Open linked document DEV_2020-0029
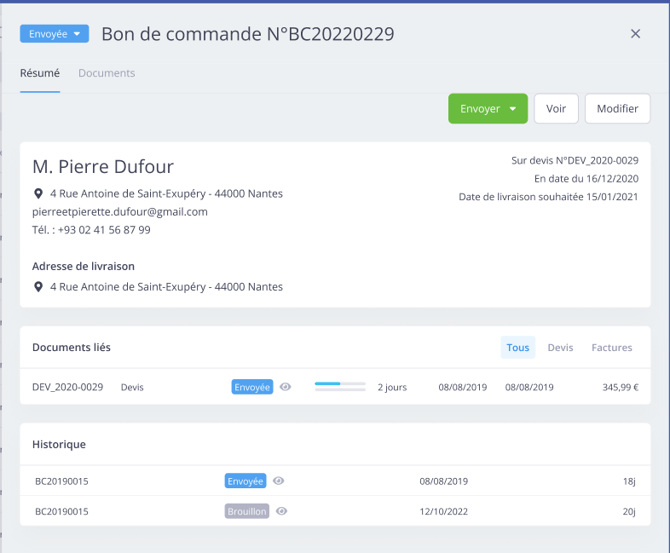Viewport: 670px width, 553px height. 68,387
